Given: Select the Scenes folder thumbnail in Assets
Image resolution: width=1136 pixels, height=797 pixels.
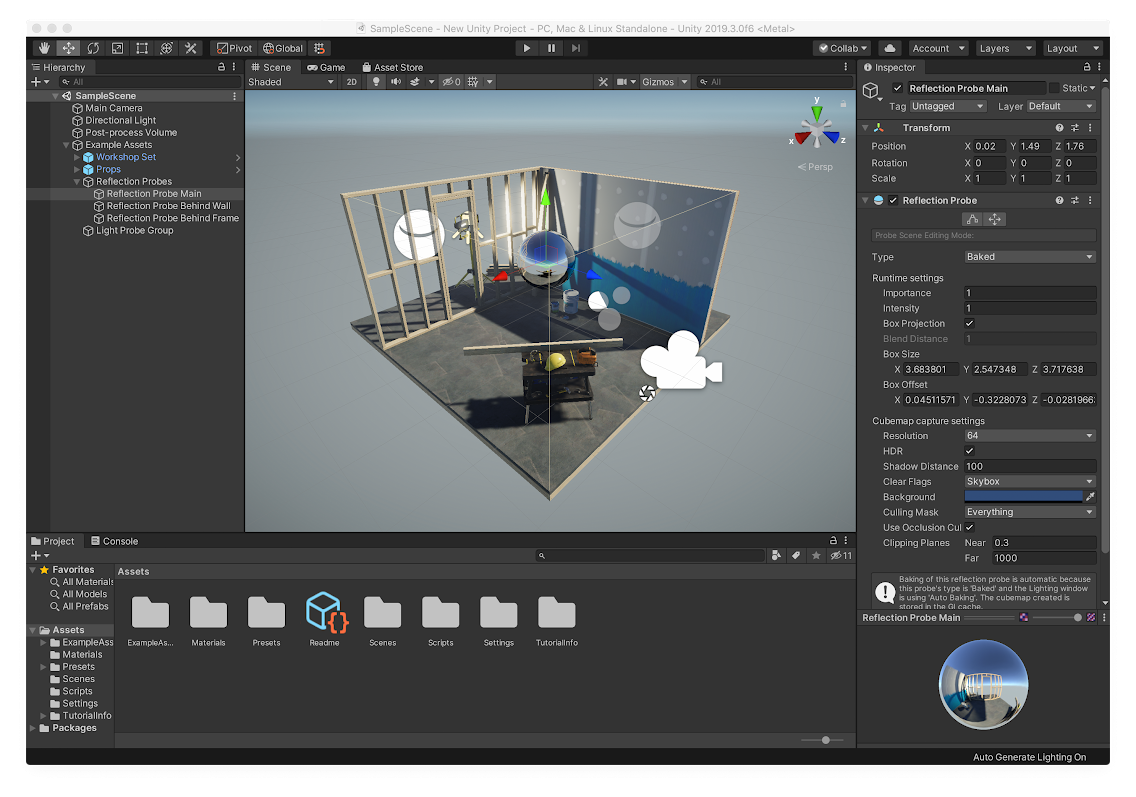Looking at the screenshot, I should coord(382,612).
